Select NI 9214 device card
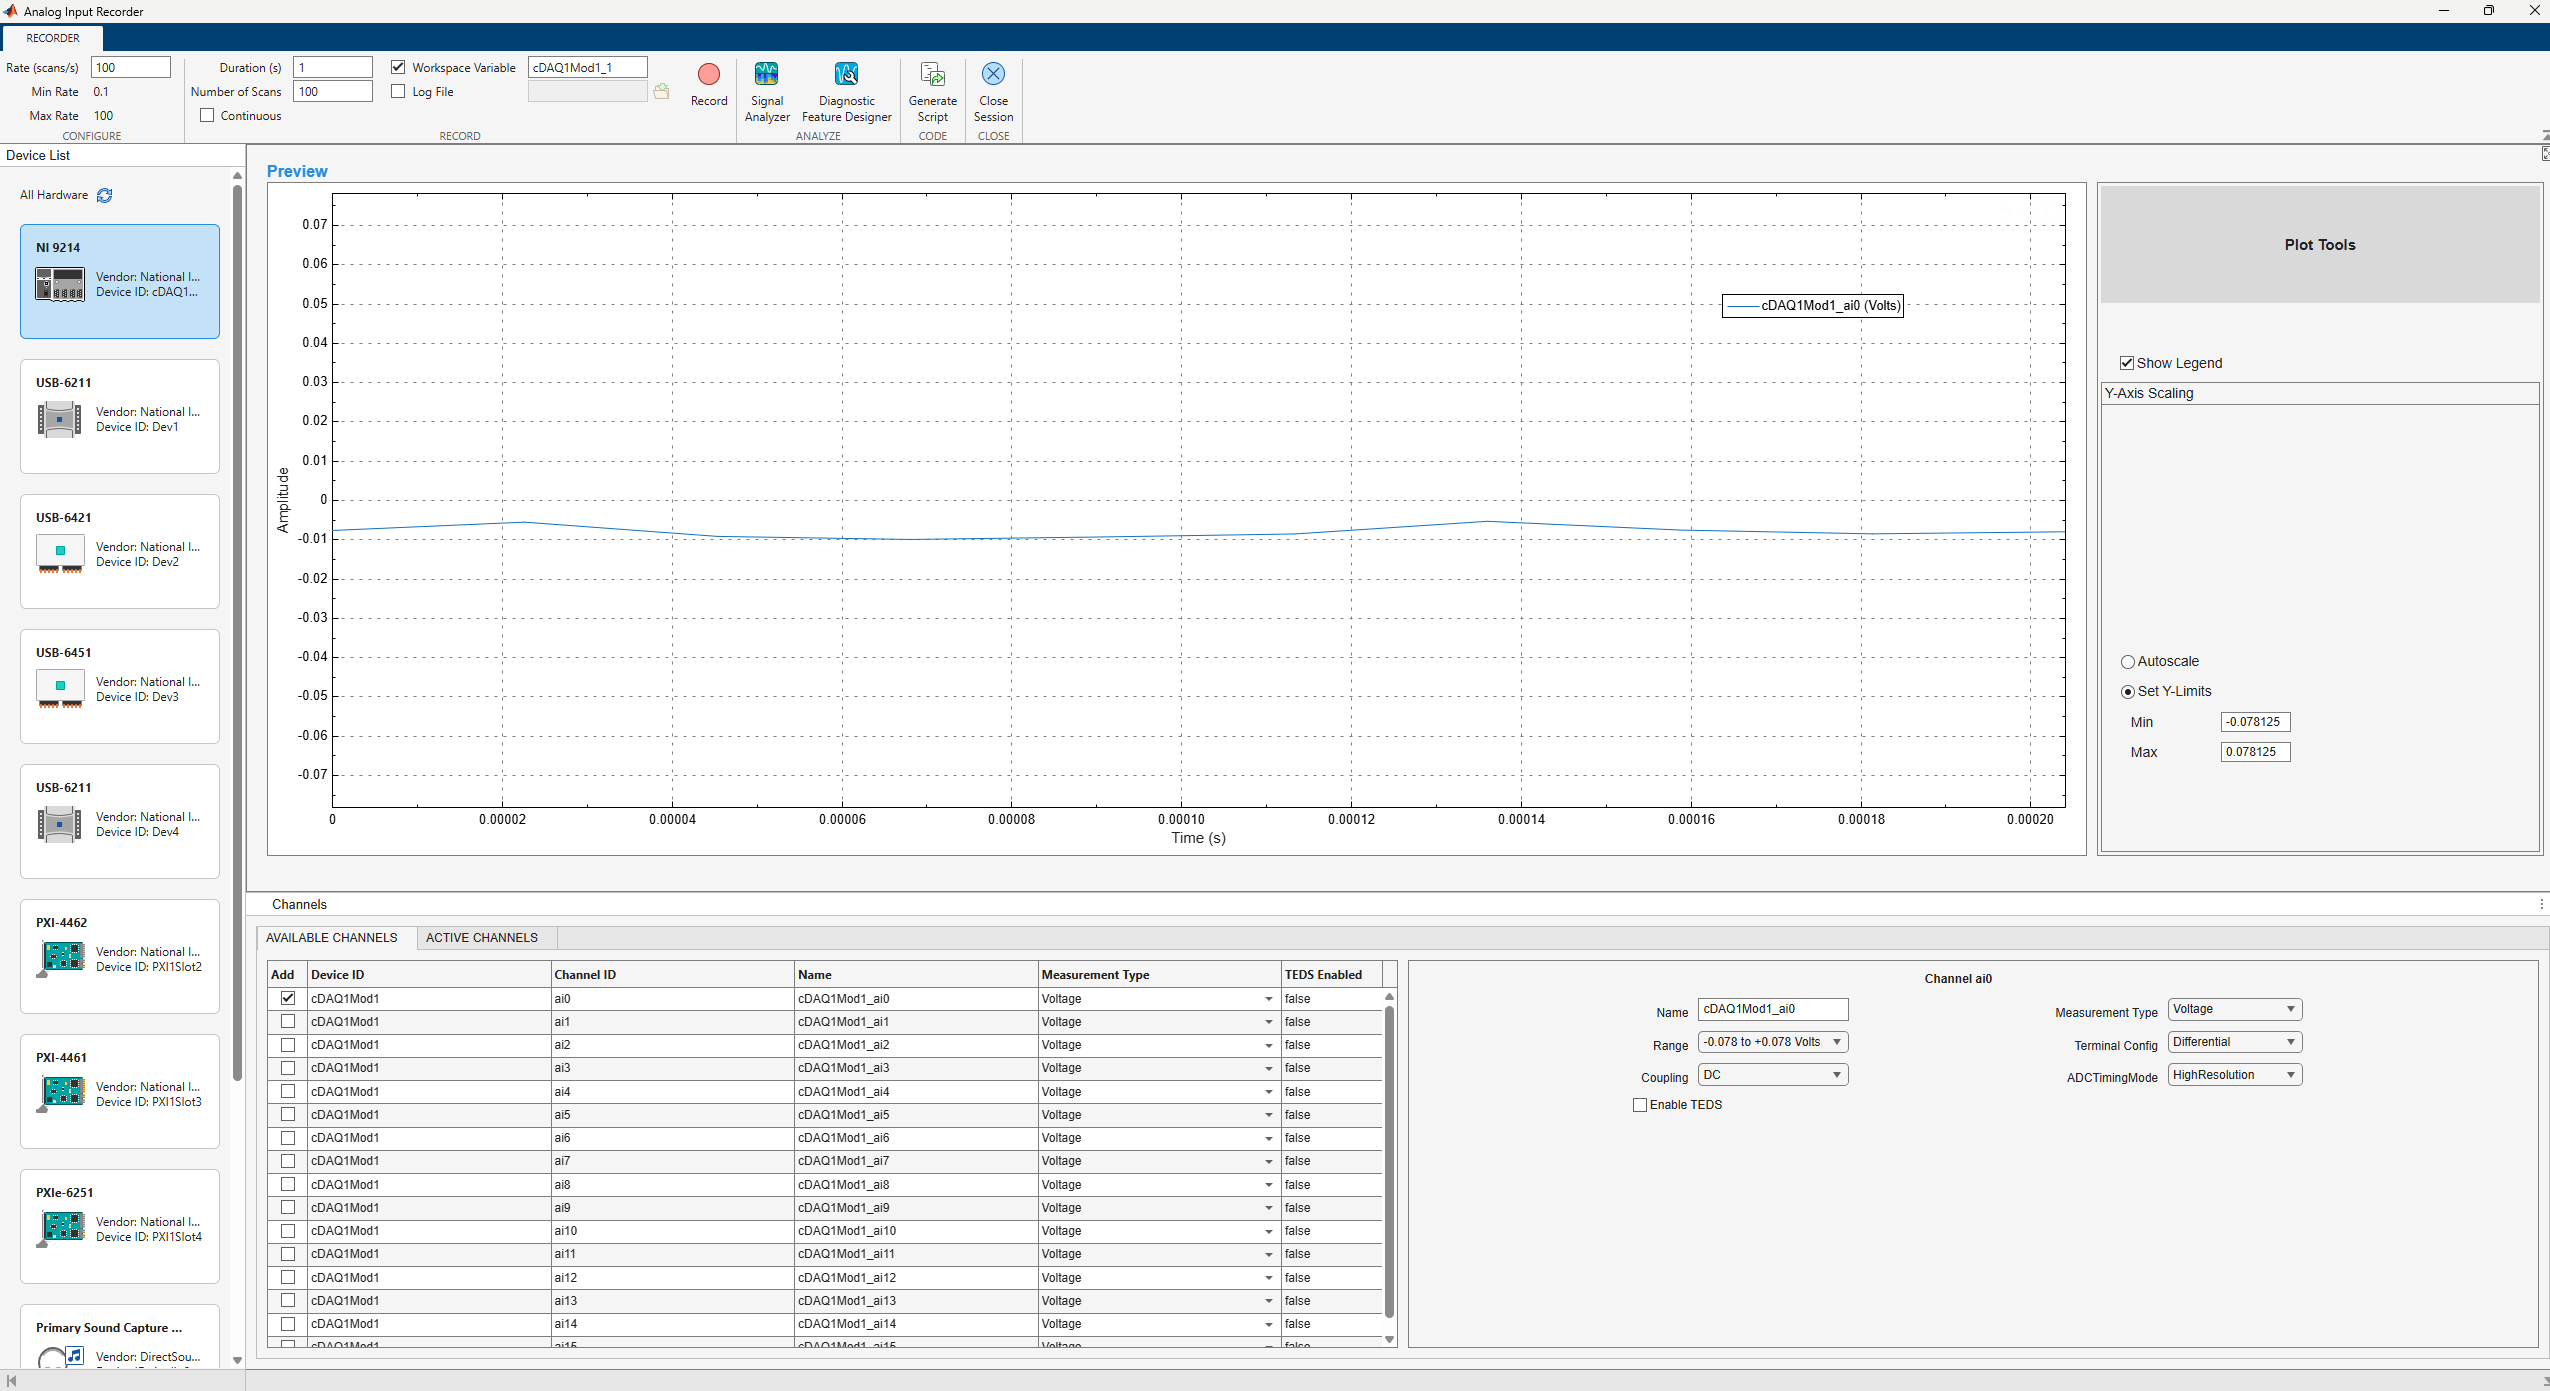The height and width of the screenshot is (1391, 2550). pyautogui.click(x=120, y=281)
